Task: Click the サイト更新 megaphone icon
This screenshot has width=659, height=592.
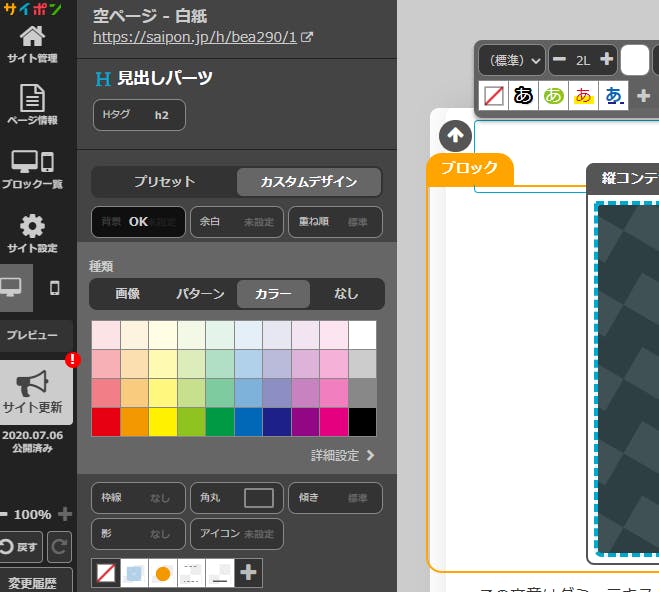Action: [x=33, y=382]
